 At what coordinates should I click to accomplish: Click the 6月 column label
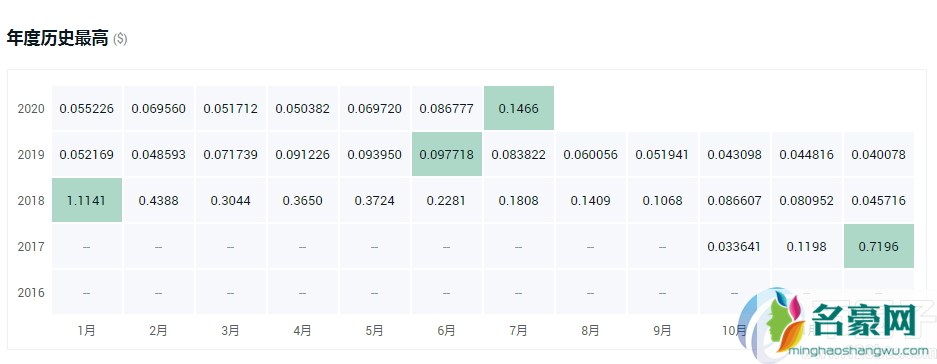pyautogui.click(x=446, y=330)
